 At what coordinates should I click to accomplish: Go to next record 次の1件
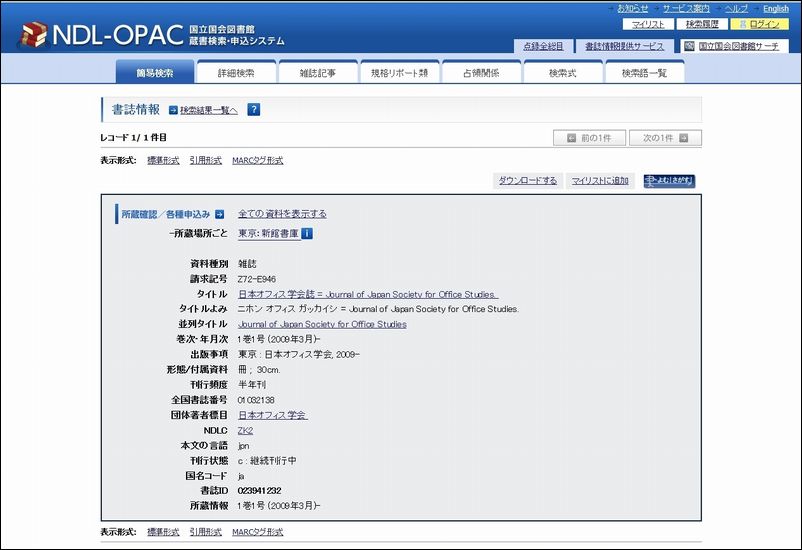665,138
